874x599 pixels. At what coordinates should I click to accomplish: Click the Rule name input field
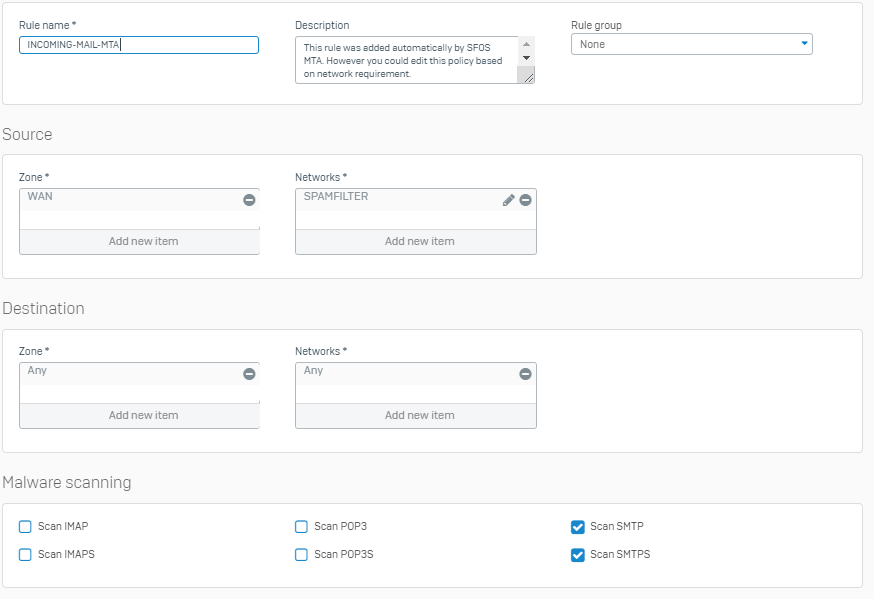coord(139,45)
